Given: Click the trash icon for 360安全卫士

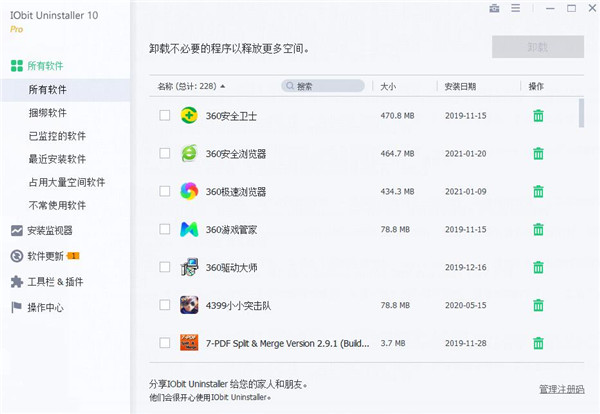Looking at the screenshot, I should pos(538,116).
